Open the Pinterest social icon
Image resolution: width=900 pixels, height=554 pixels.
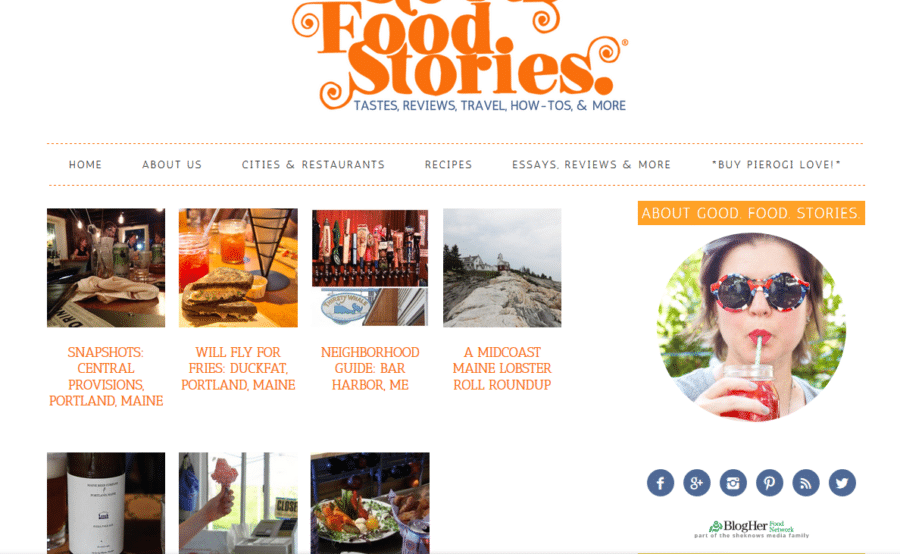point(769,483)
